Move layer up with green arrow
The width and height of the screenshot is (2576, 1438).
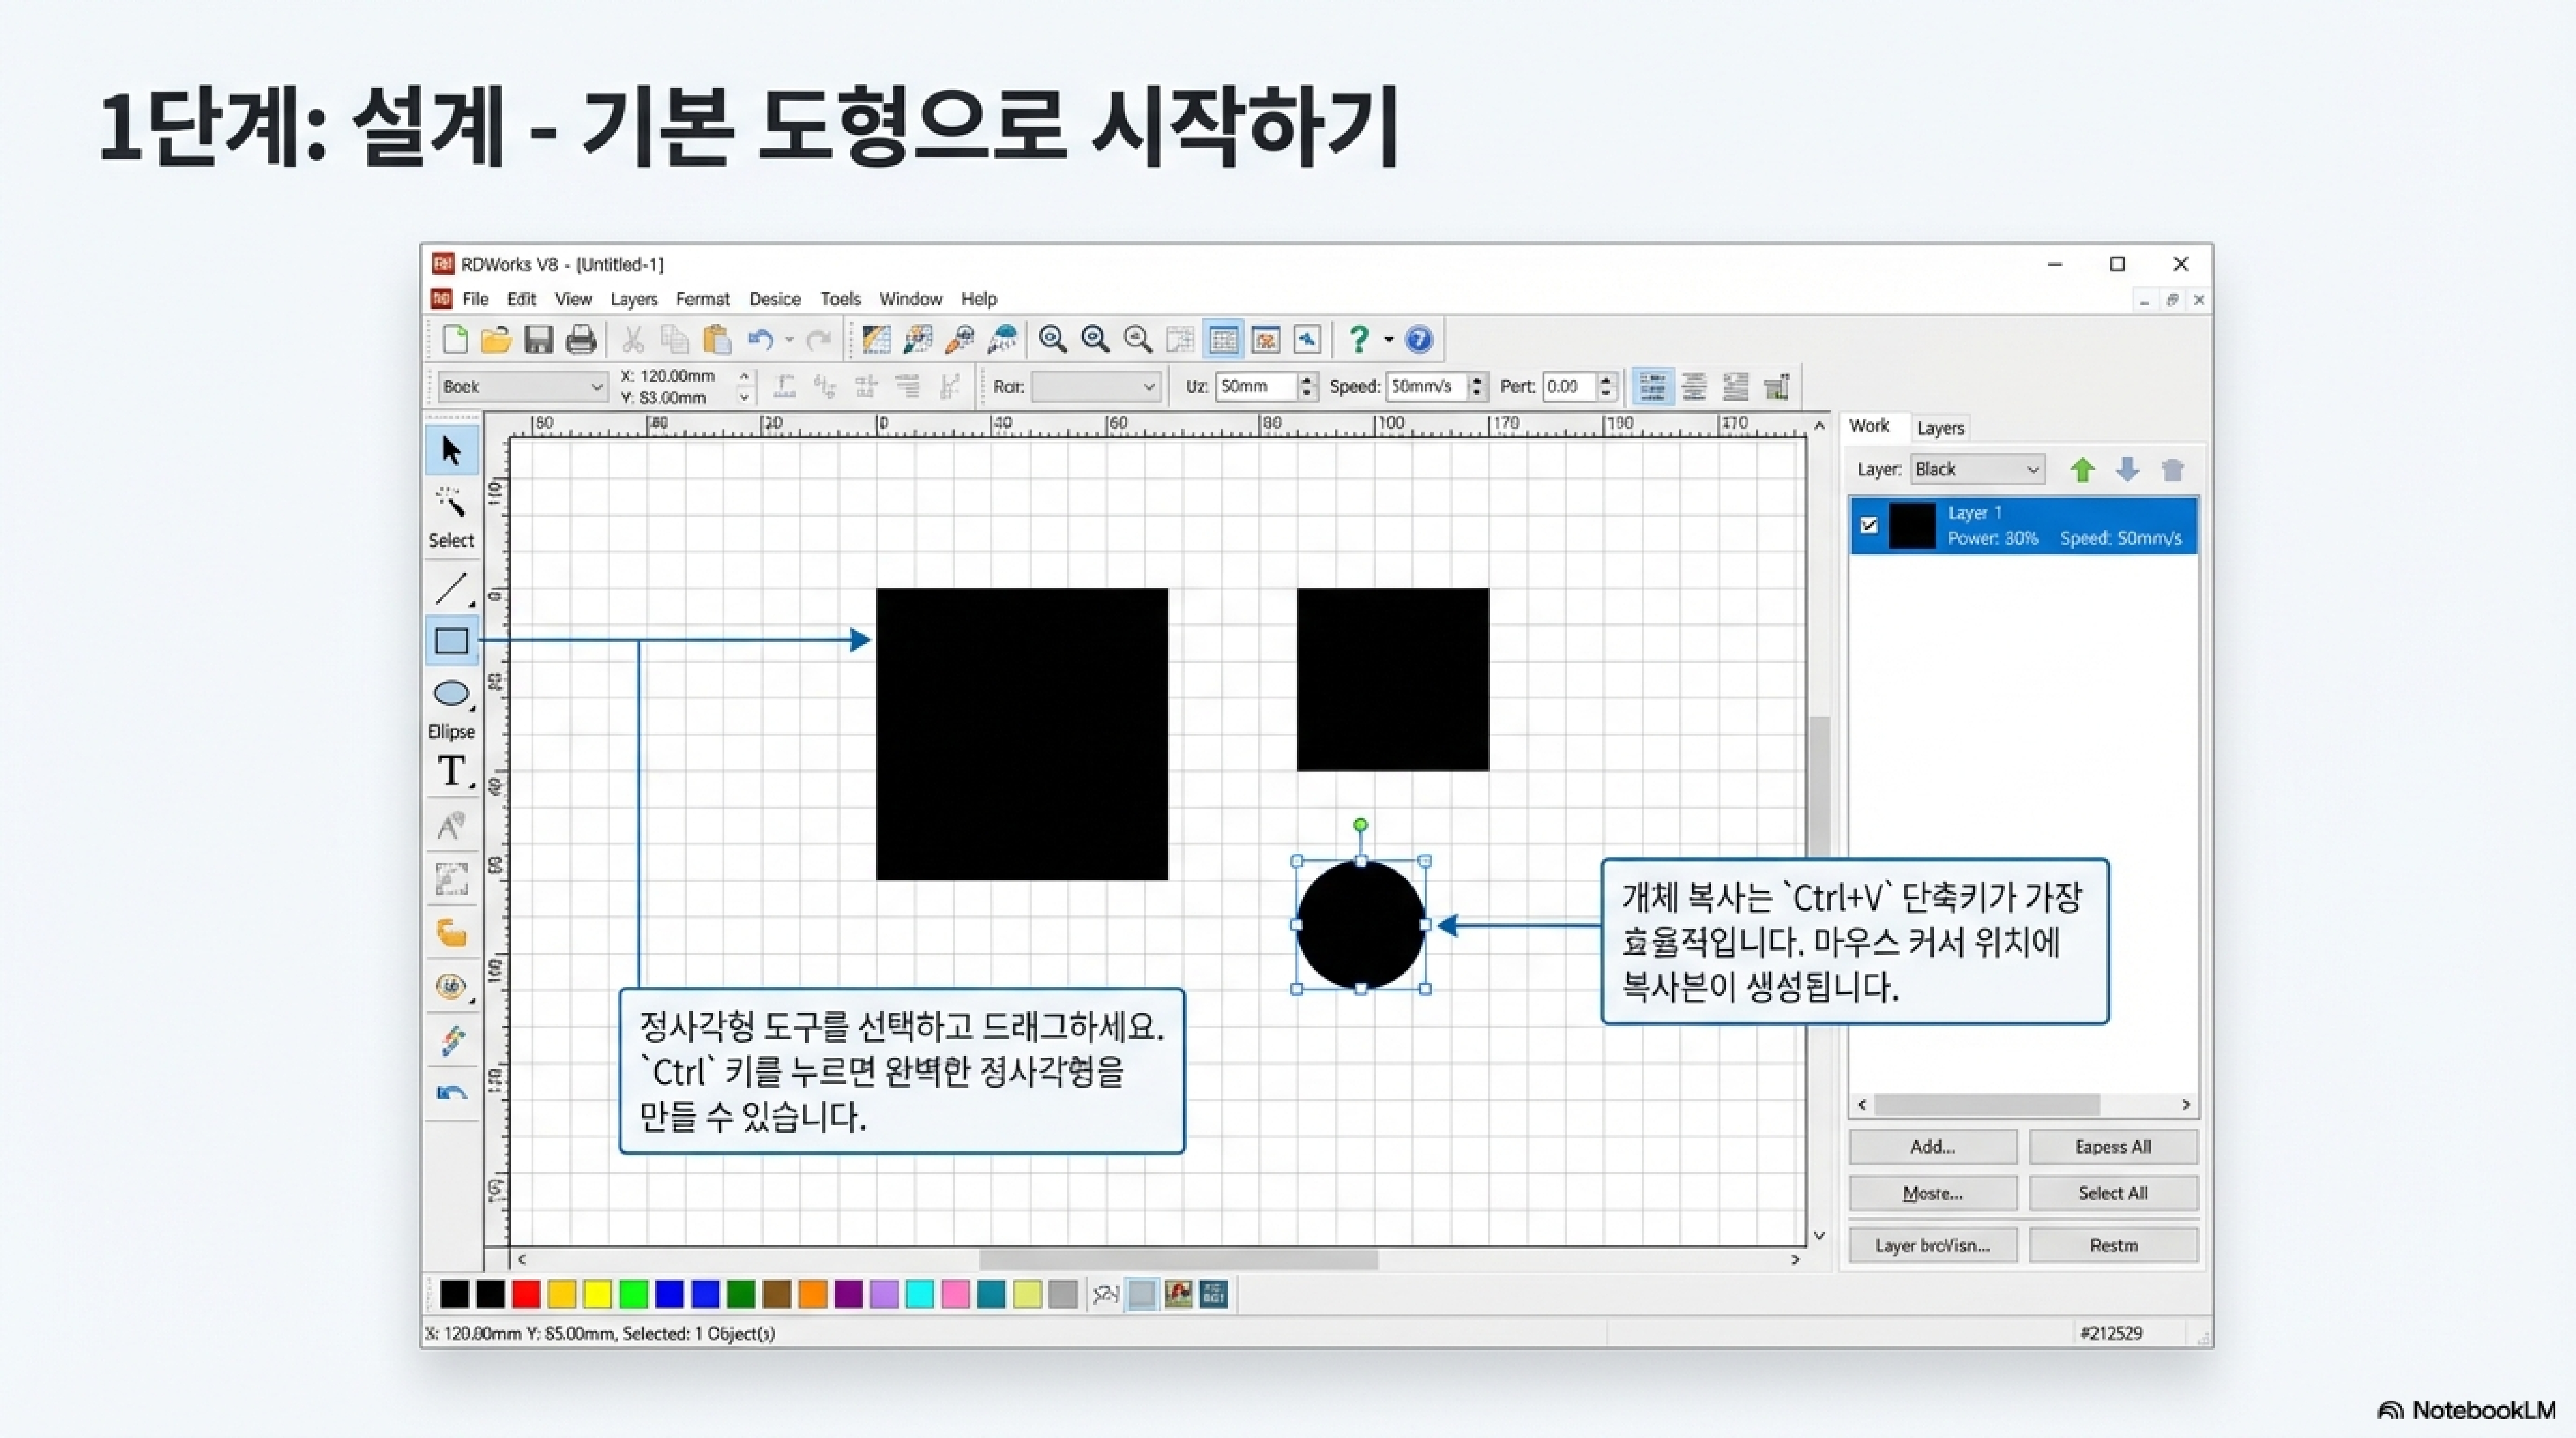pos(2082,470)
